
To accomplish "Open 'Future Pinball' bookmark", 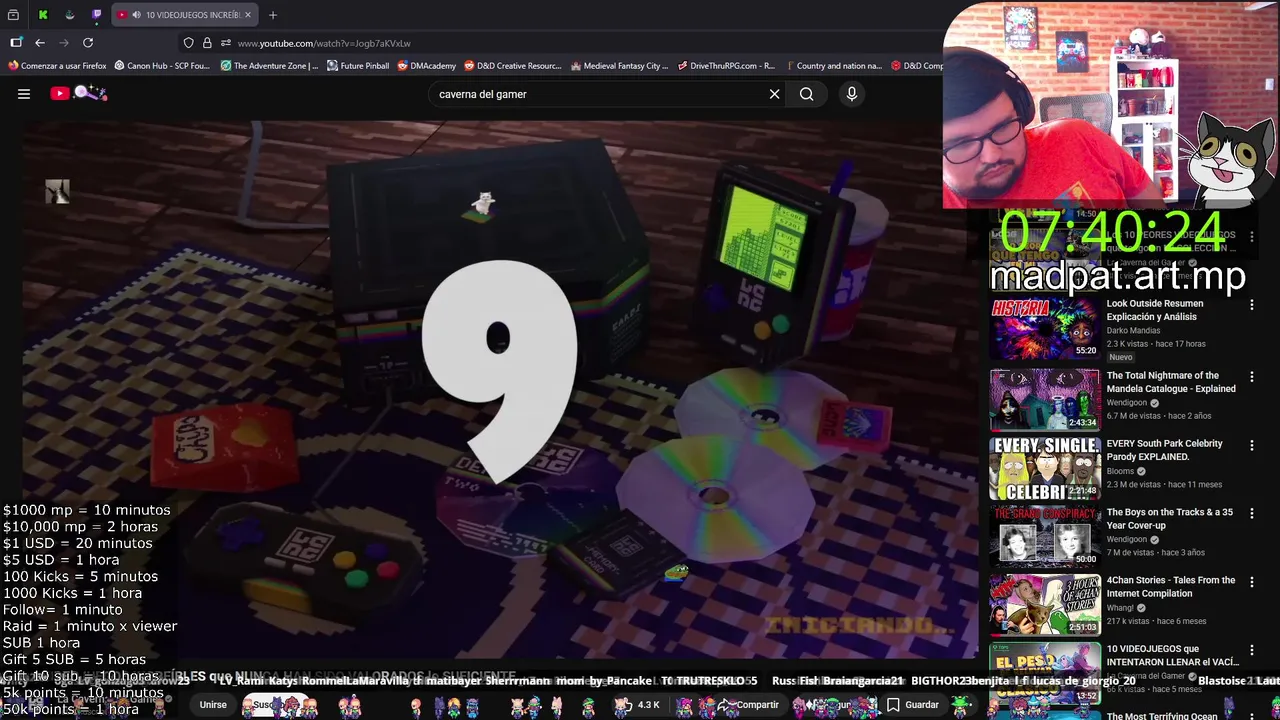I will point(358,66).
